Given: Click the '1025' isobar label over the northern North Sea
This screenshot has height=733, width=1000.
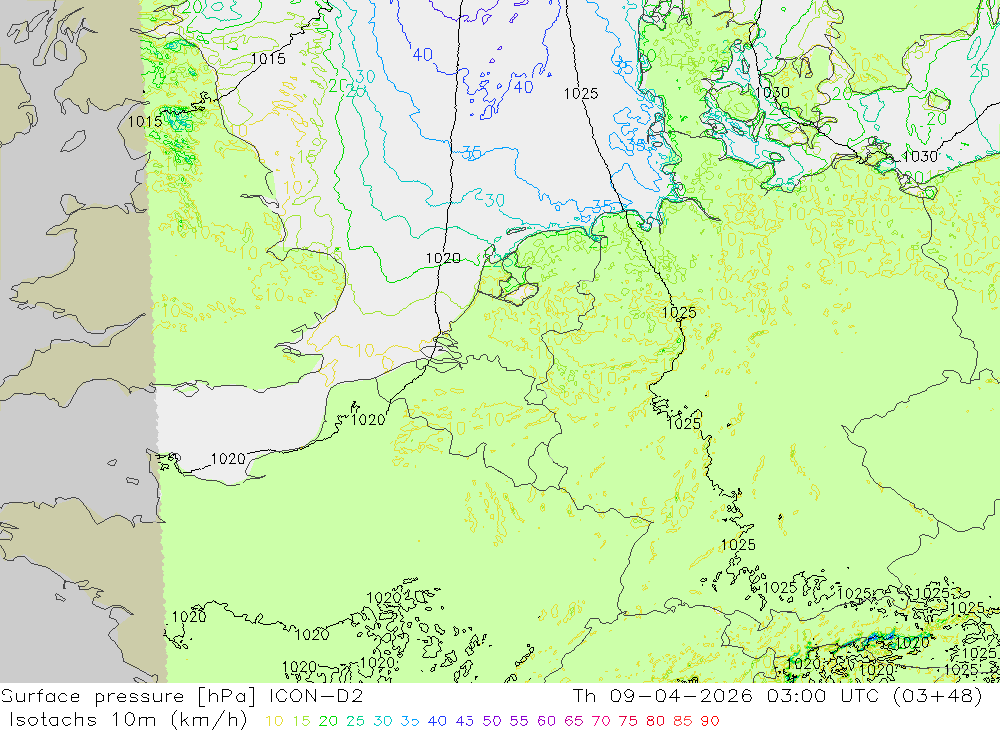Looking at the screenshot, I should pyautogui.click(x=581, y=94).
